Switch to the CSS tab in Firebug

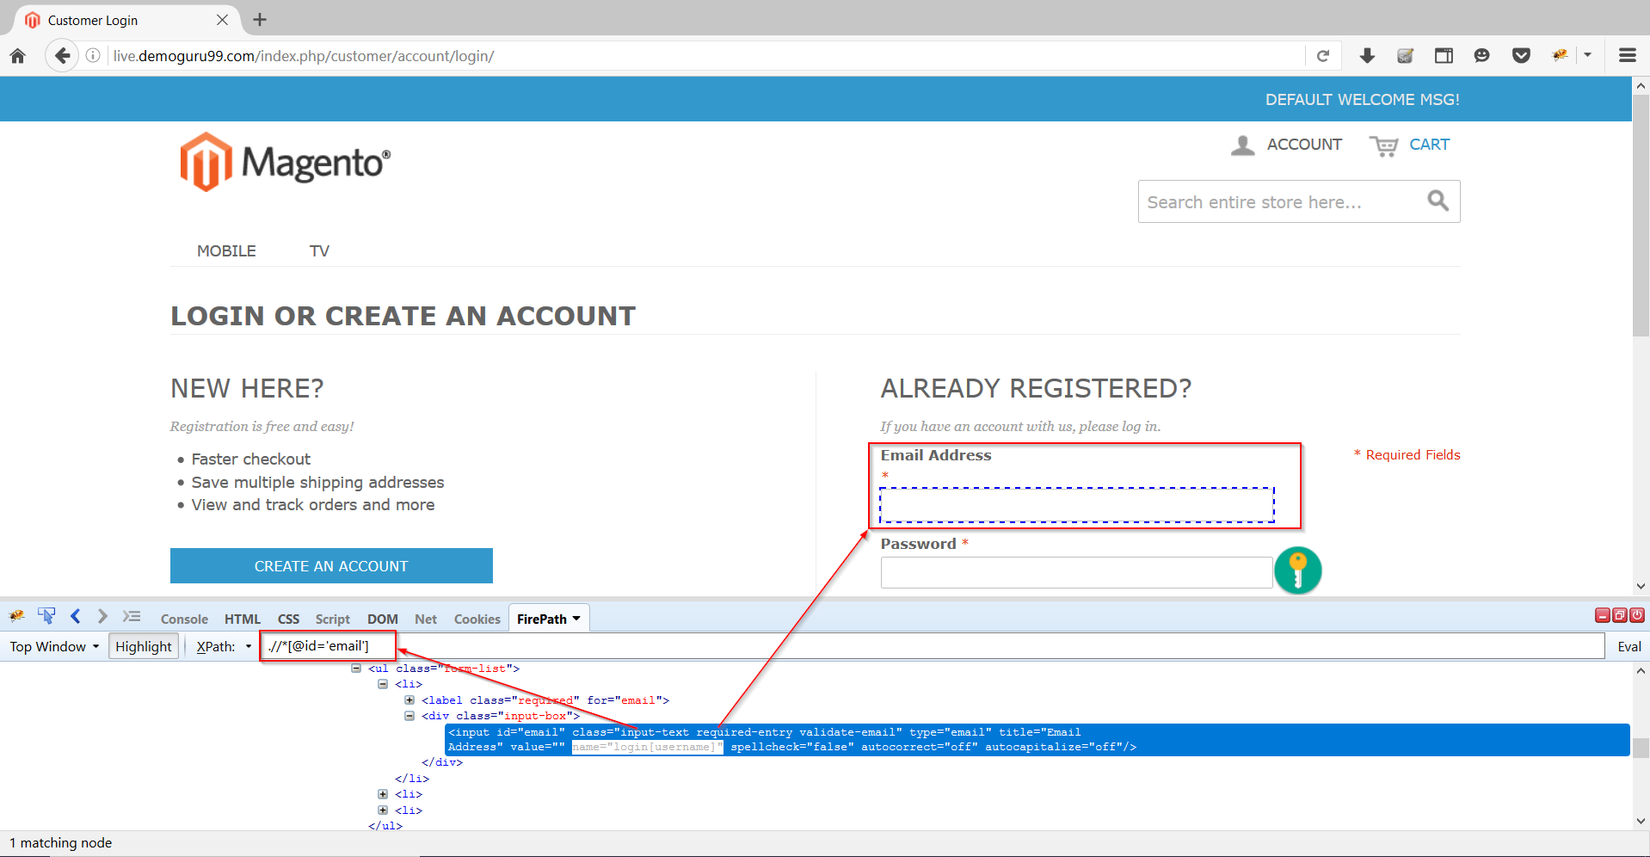click(288, 619)
